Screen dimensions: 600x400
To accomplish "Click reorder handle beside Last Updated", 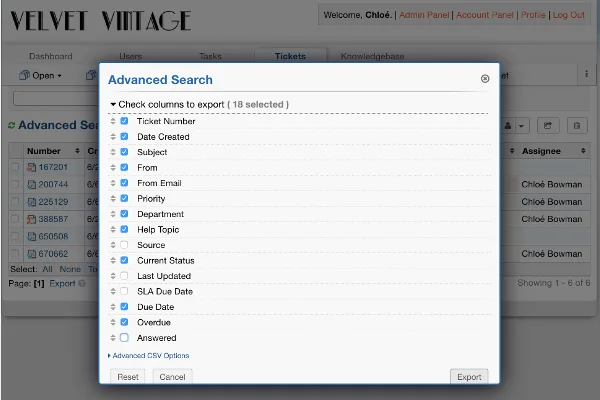I will pos(113,276).
